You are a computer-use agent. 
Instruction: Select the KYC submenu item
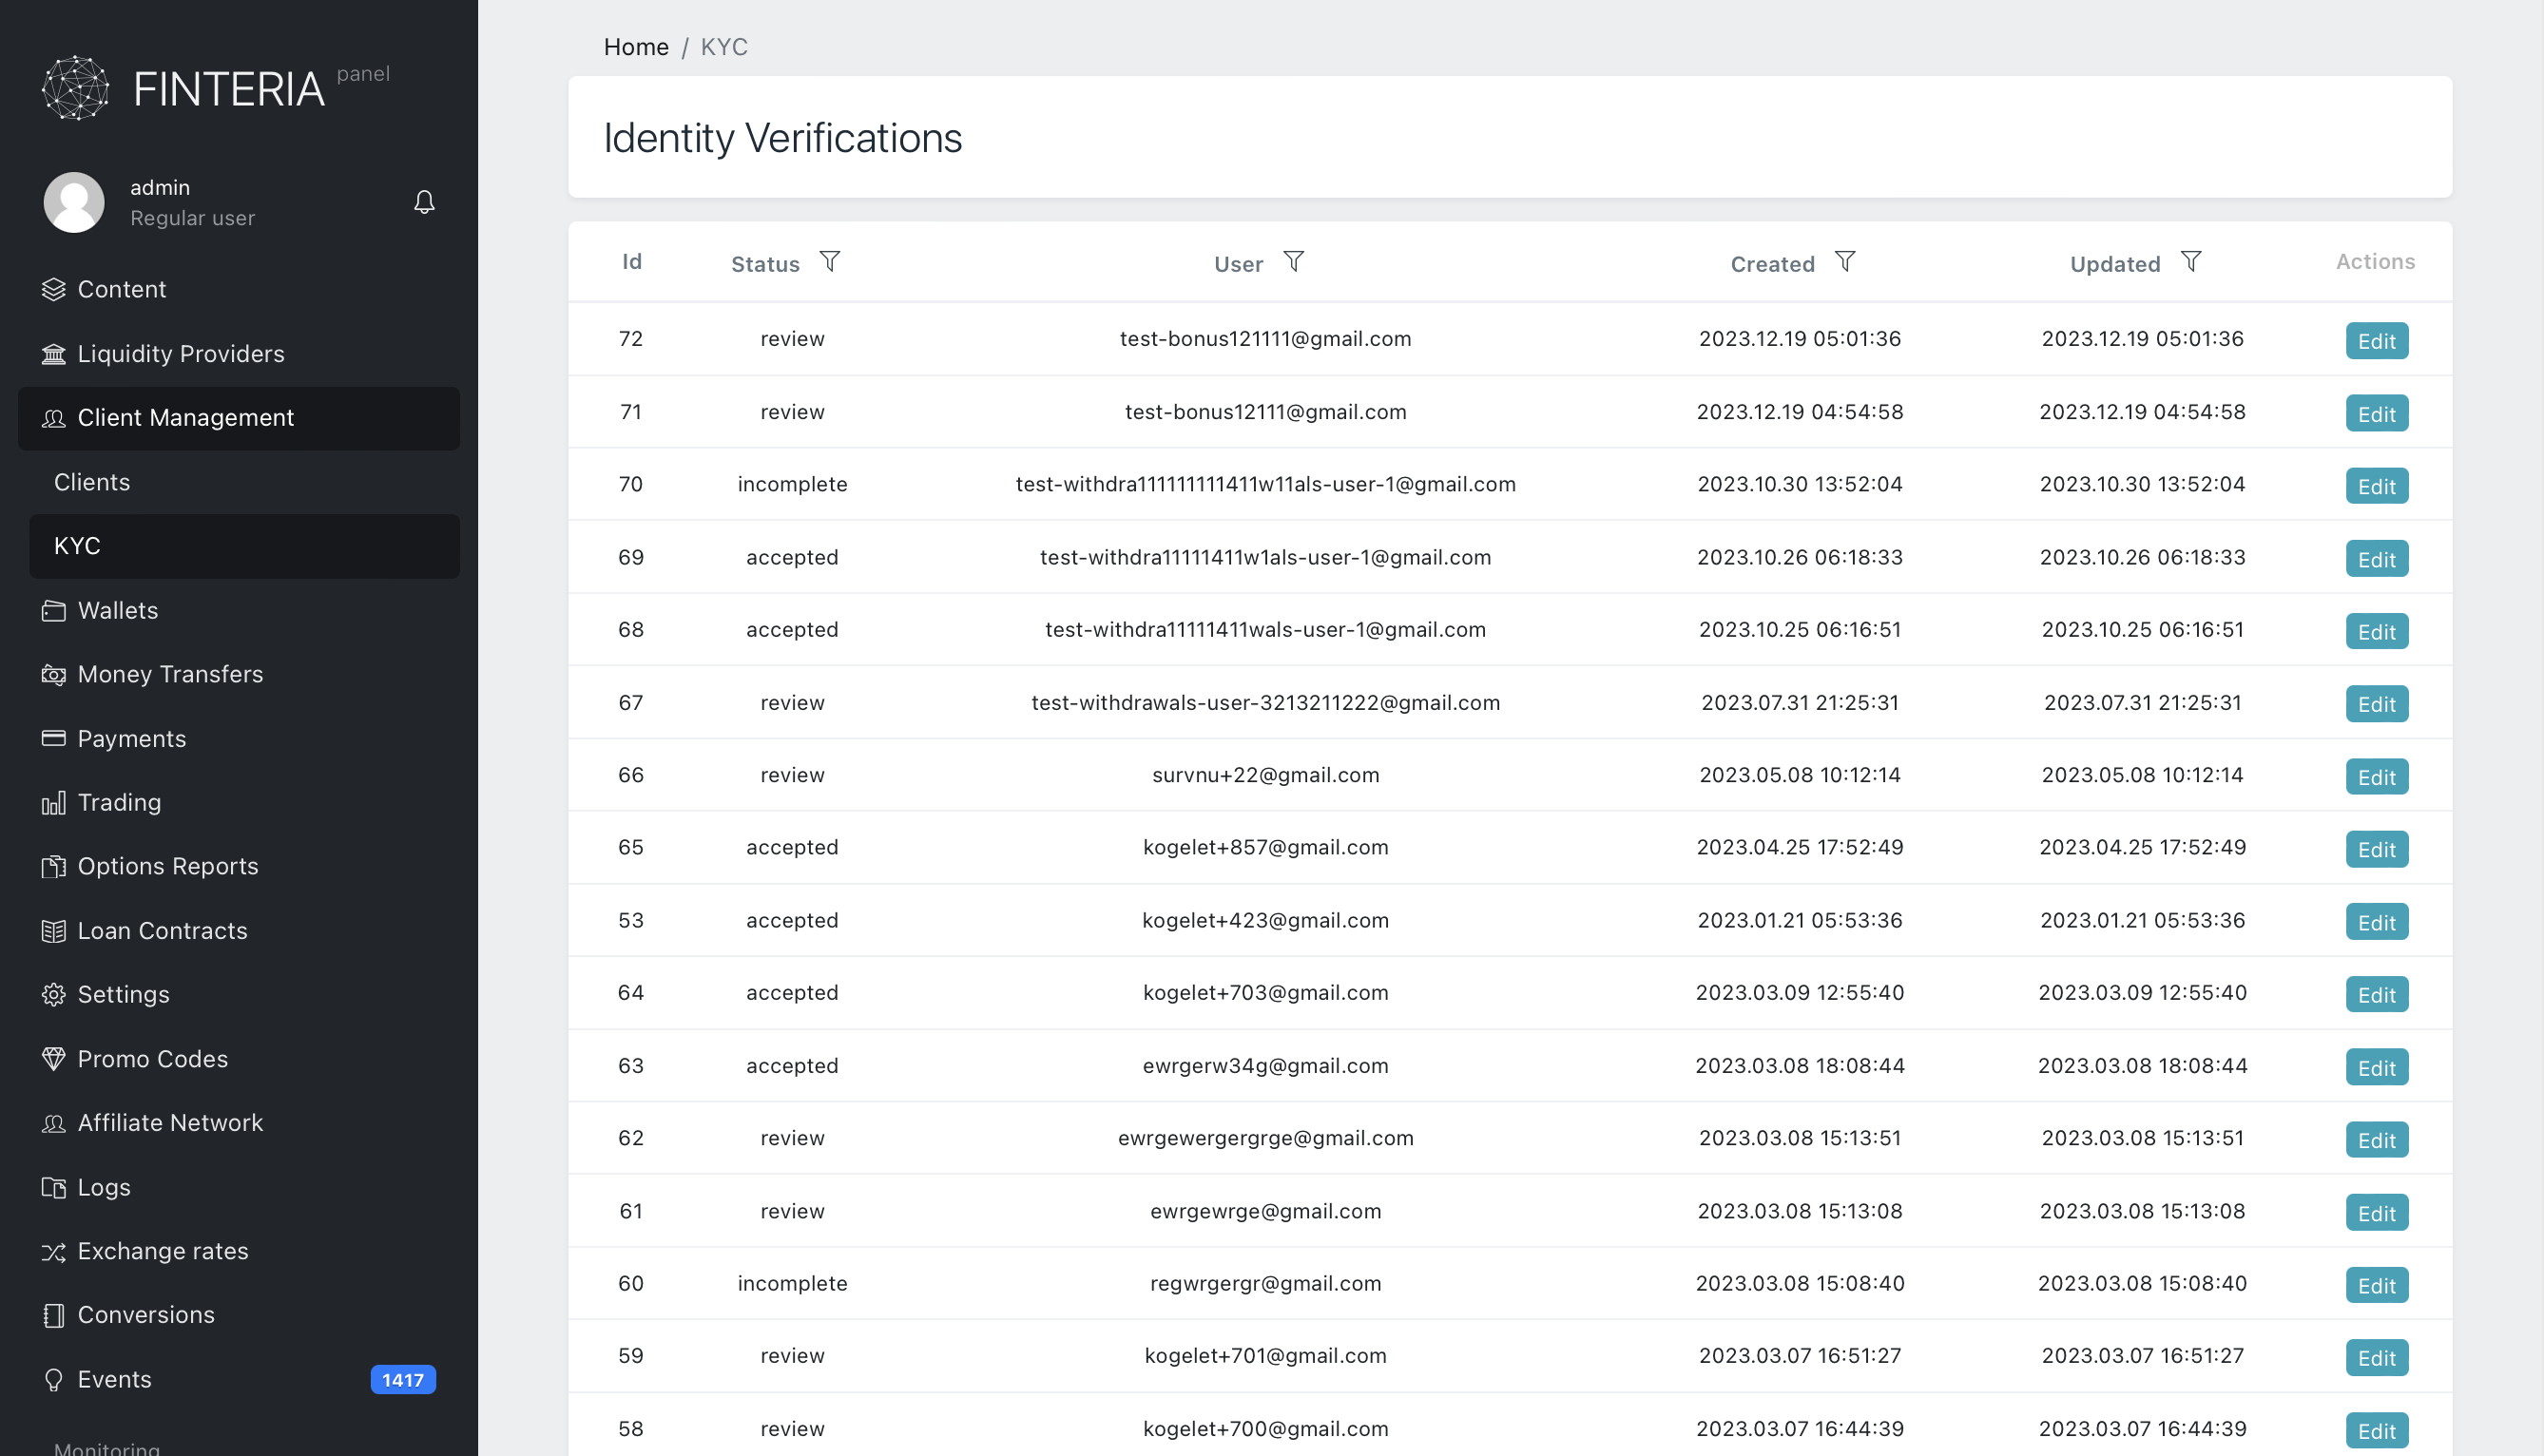(x=77, y=546)
